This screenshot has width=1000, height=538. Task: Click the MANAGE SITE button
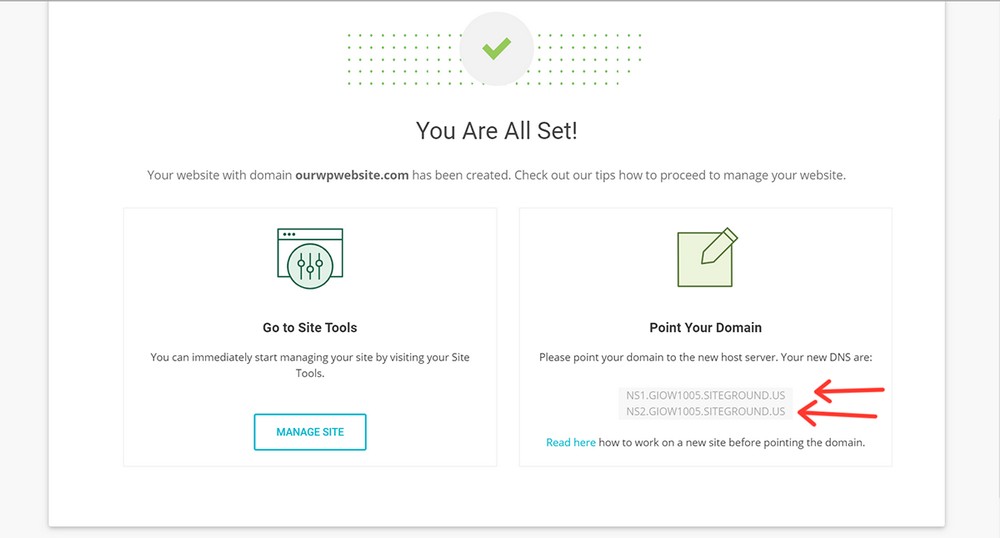[x=310, y=432]
